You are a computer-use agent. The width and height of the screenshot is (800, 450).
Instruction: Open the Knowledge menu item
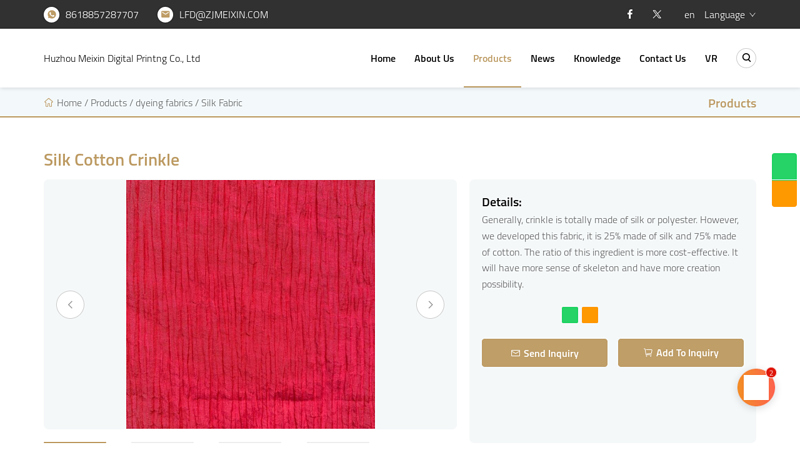pos(597,59)
